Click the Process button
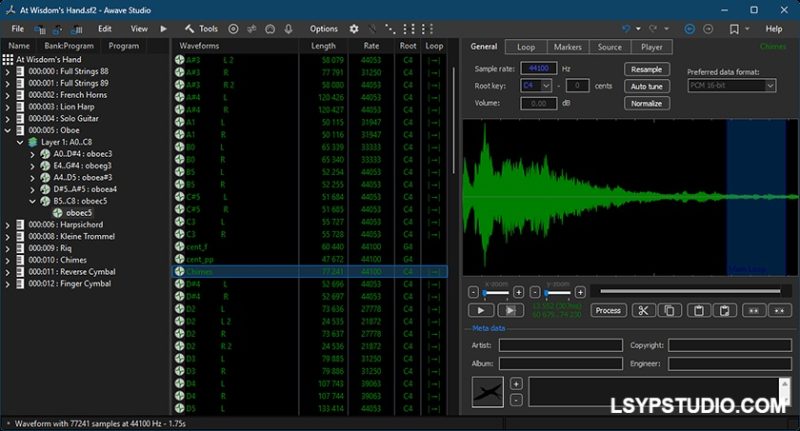Viewport: 800px width, 431px height. click(x=608, y=311)
